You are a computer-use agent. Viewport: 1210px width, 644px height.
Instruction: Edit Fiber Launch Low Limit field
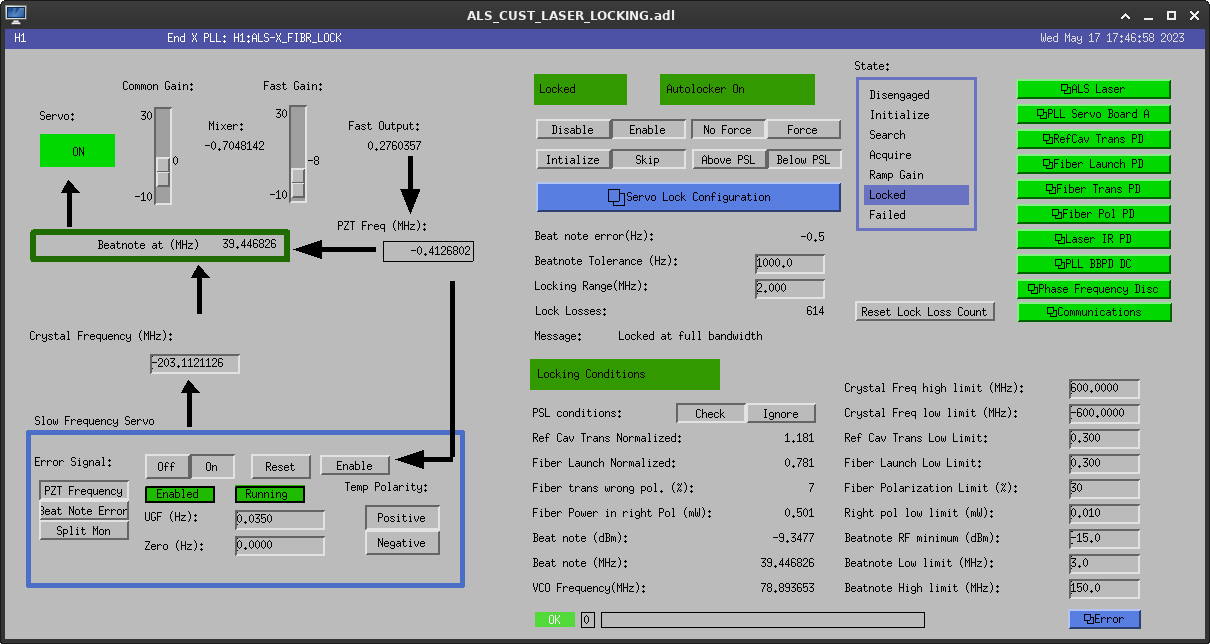click(x=1104, y=463)
